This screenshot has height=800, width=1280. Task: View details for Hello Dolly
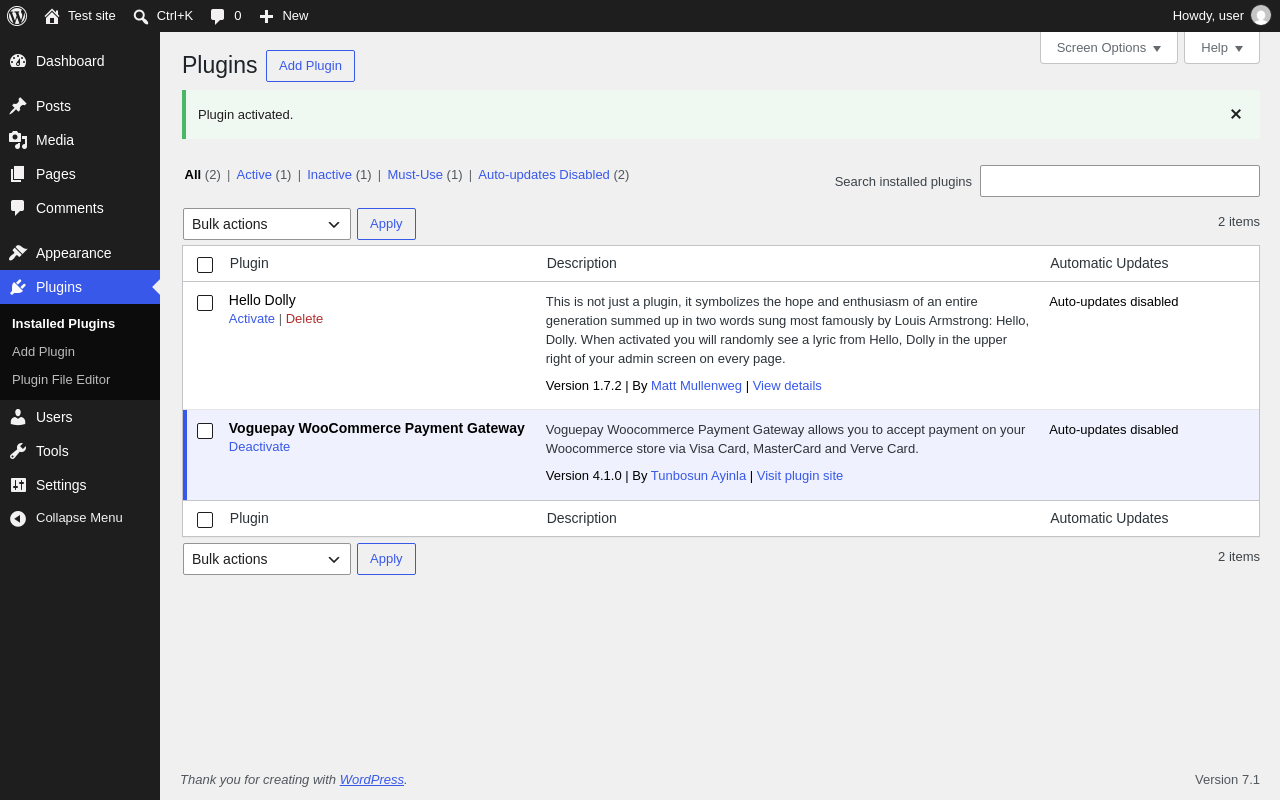tap(787, 386)
